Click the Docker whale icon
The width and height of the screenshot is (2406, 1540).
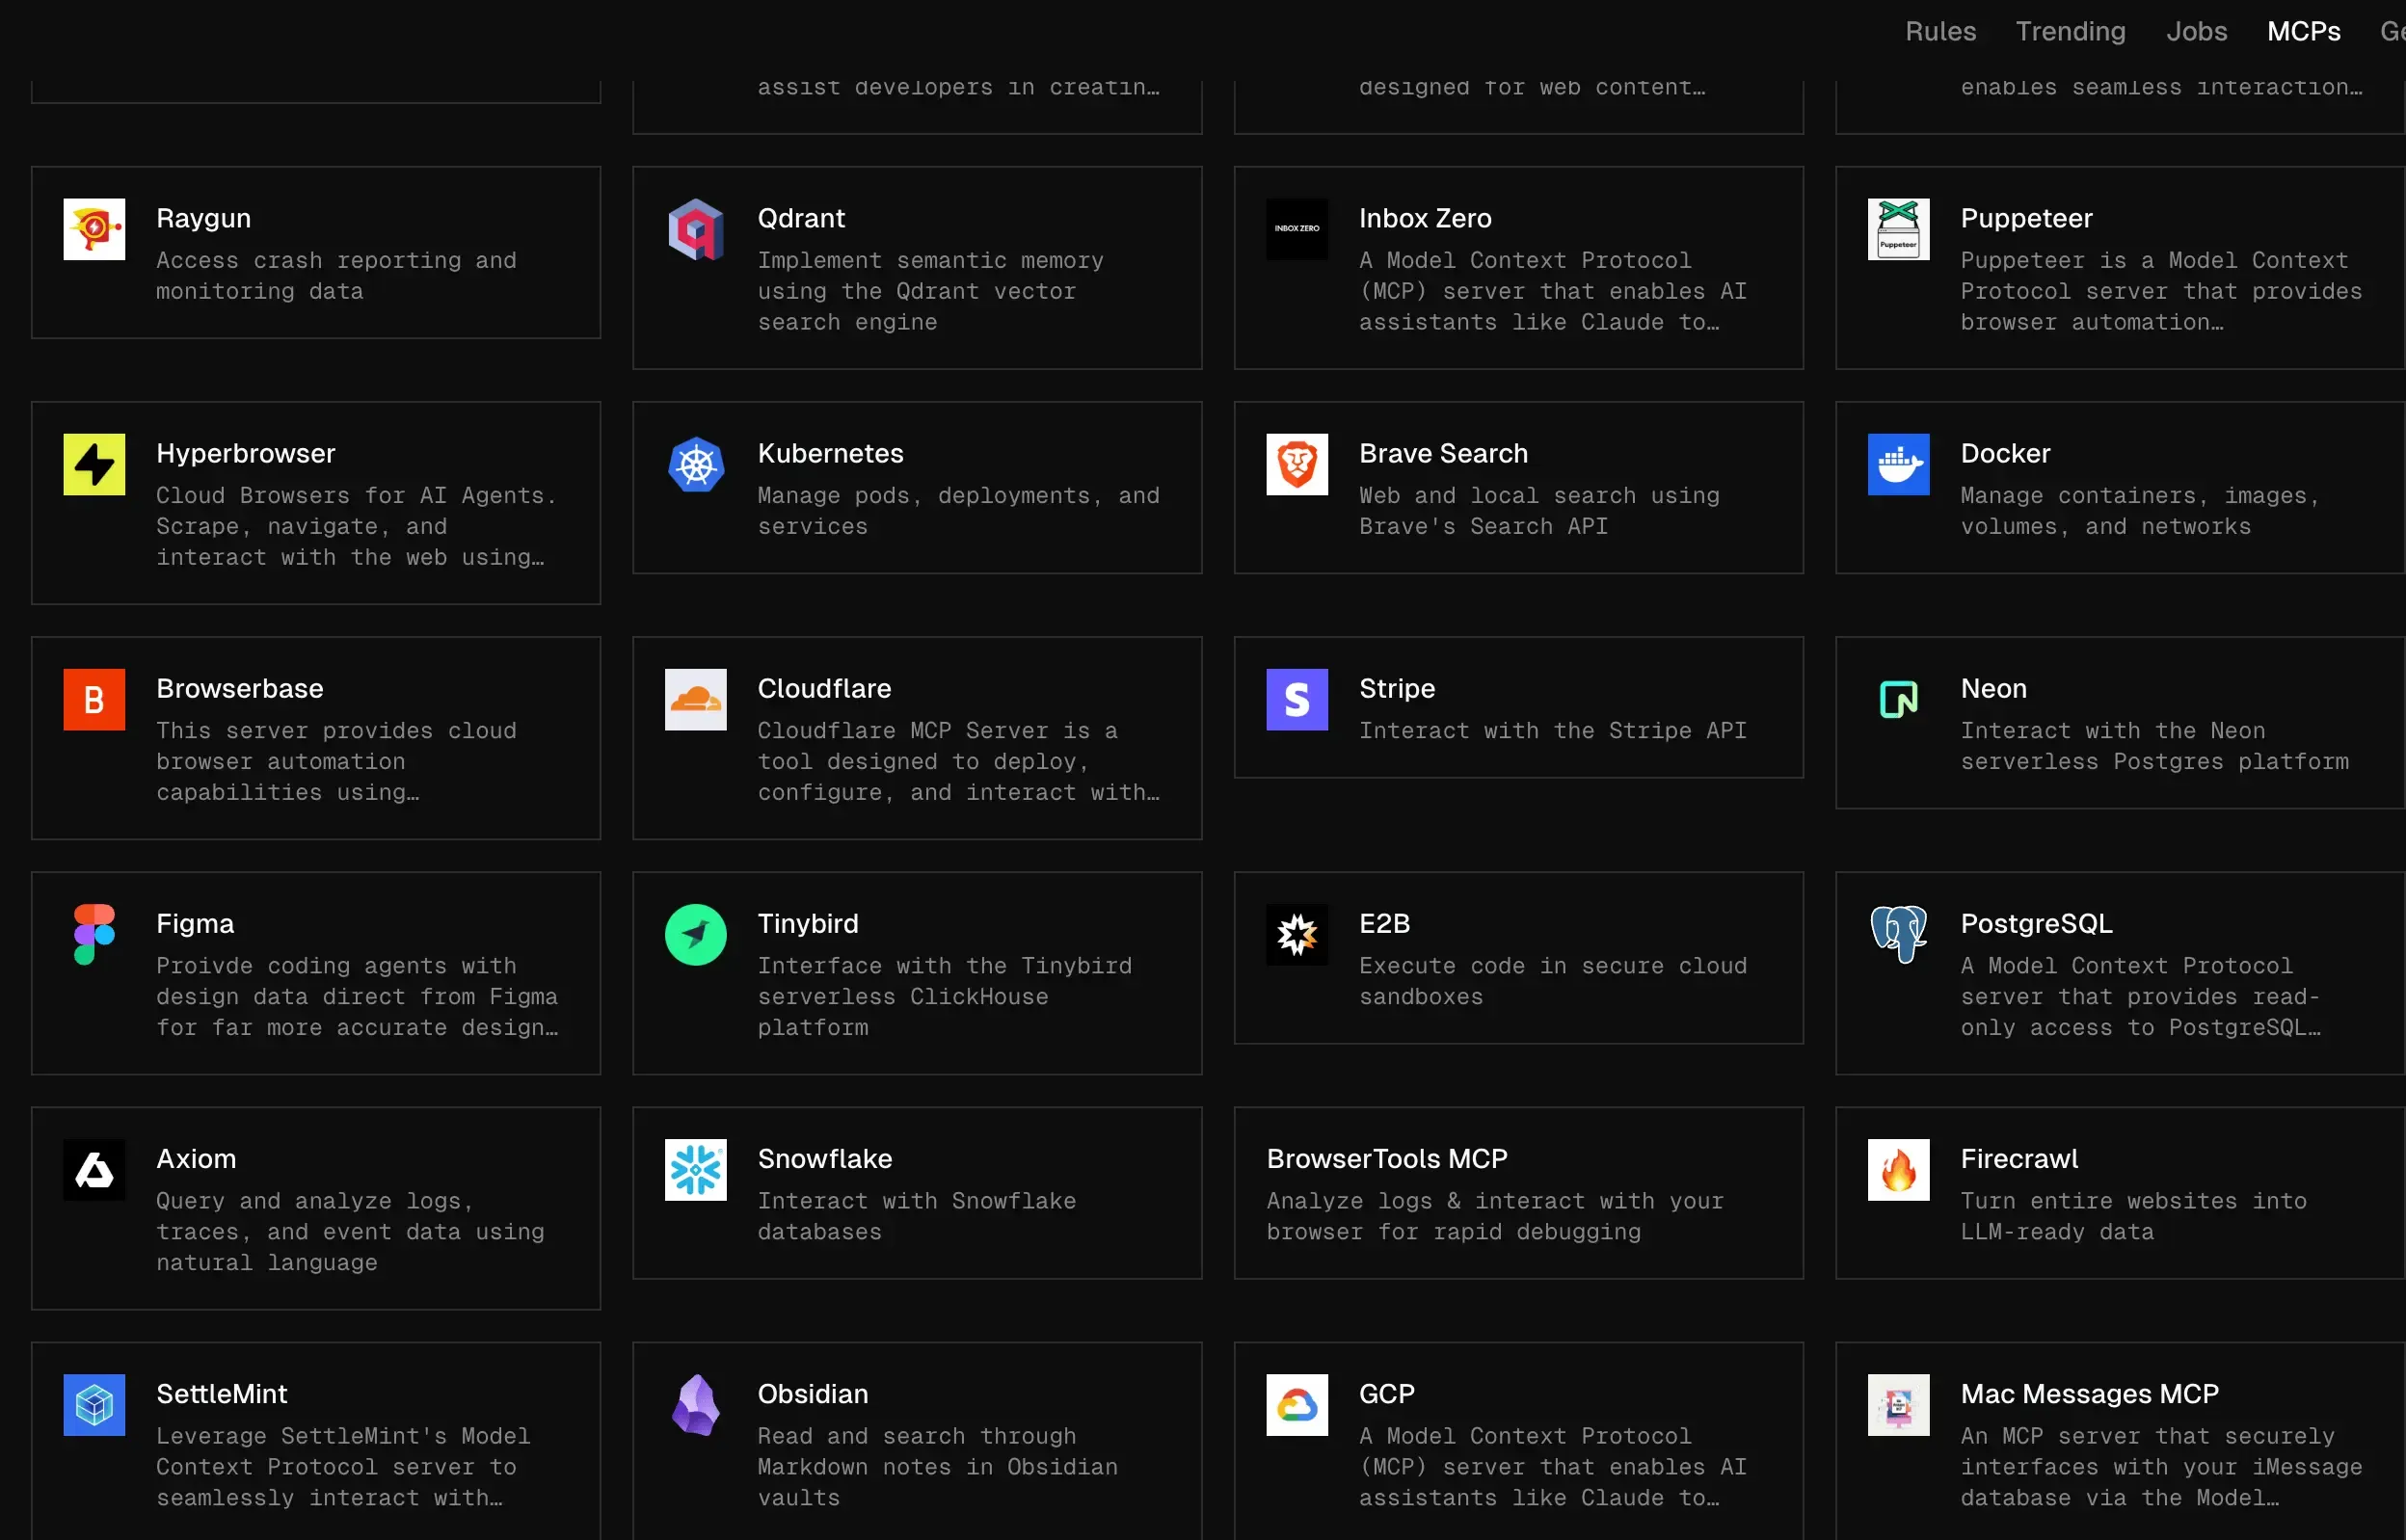click(x=1897, y=464)
